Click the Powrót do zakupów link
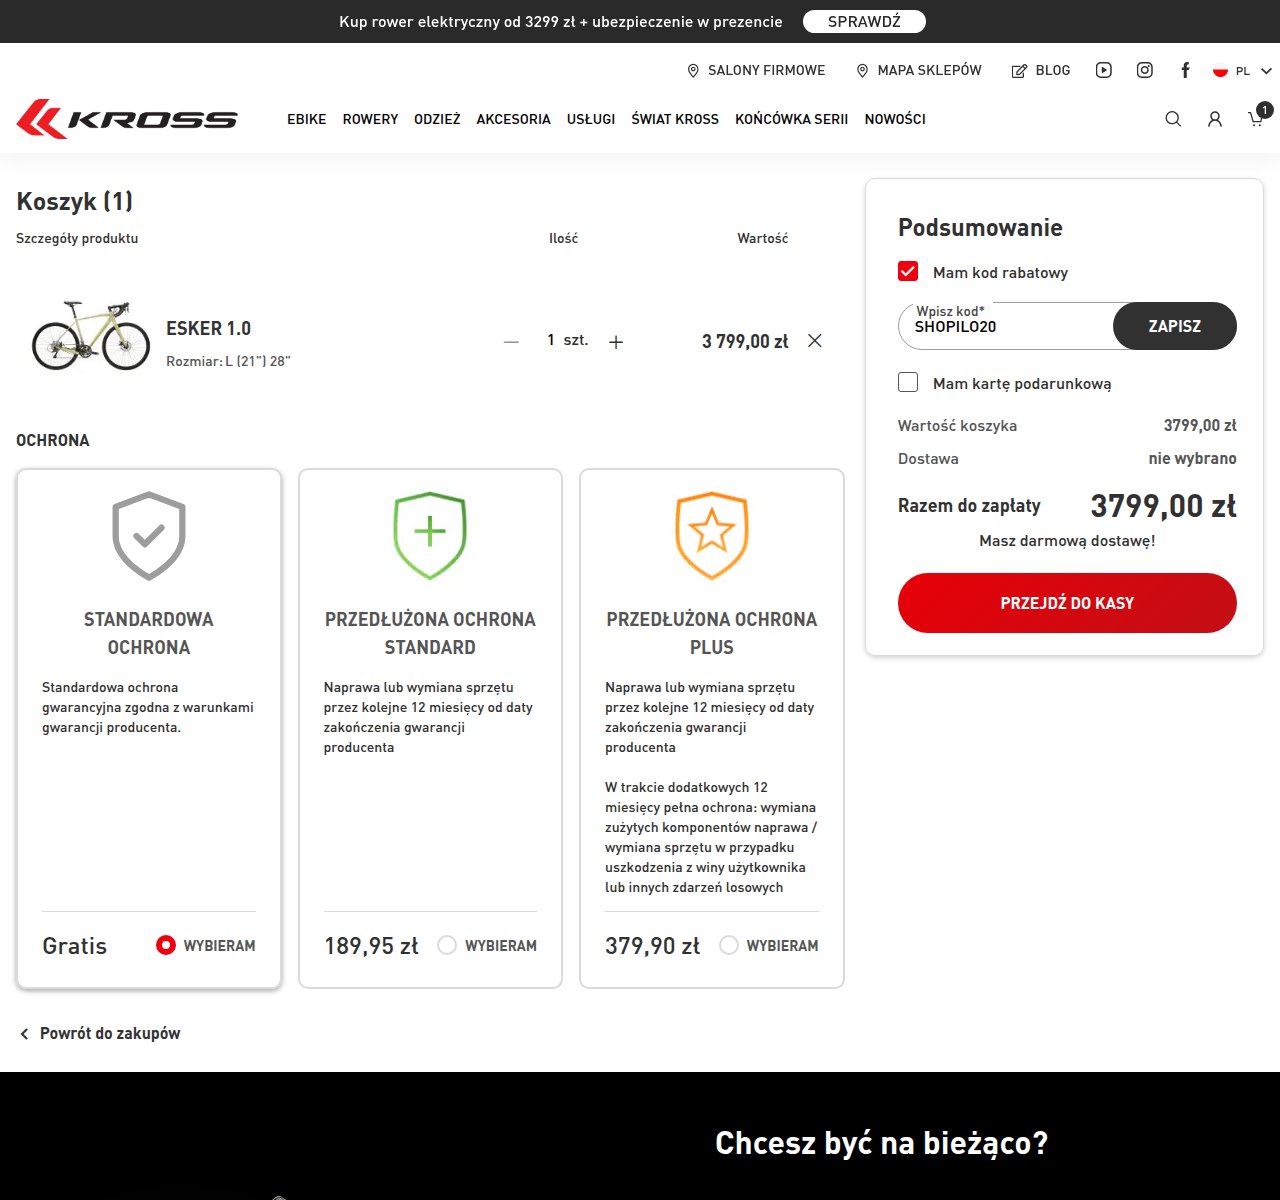1280x1200 pixels. (x=110, y=1034)
